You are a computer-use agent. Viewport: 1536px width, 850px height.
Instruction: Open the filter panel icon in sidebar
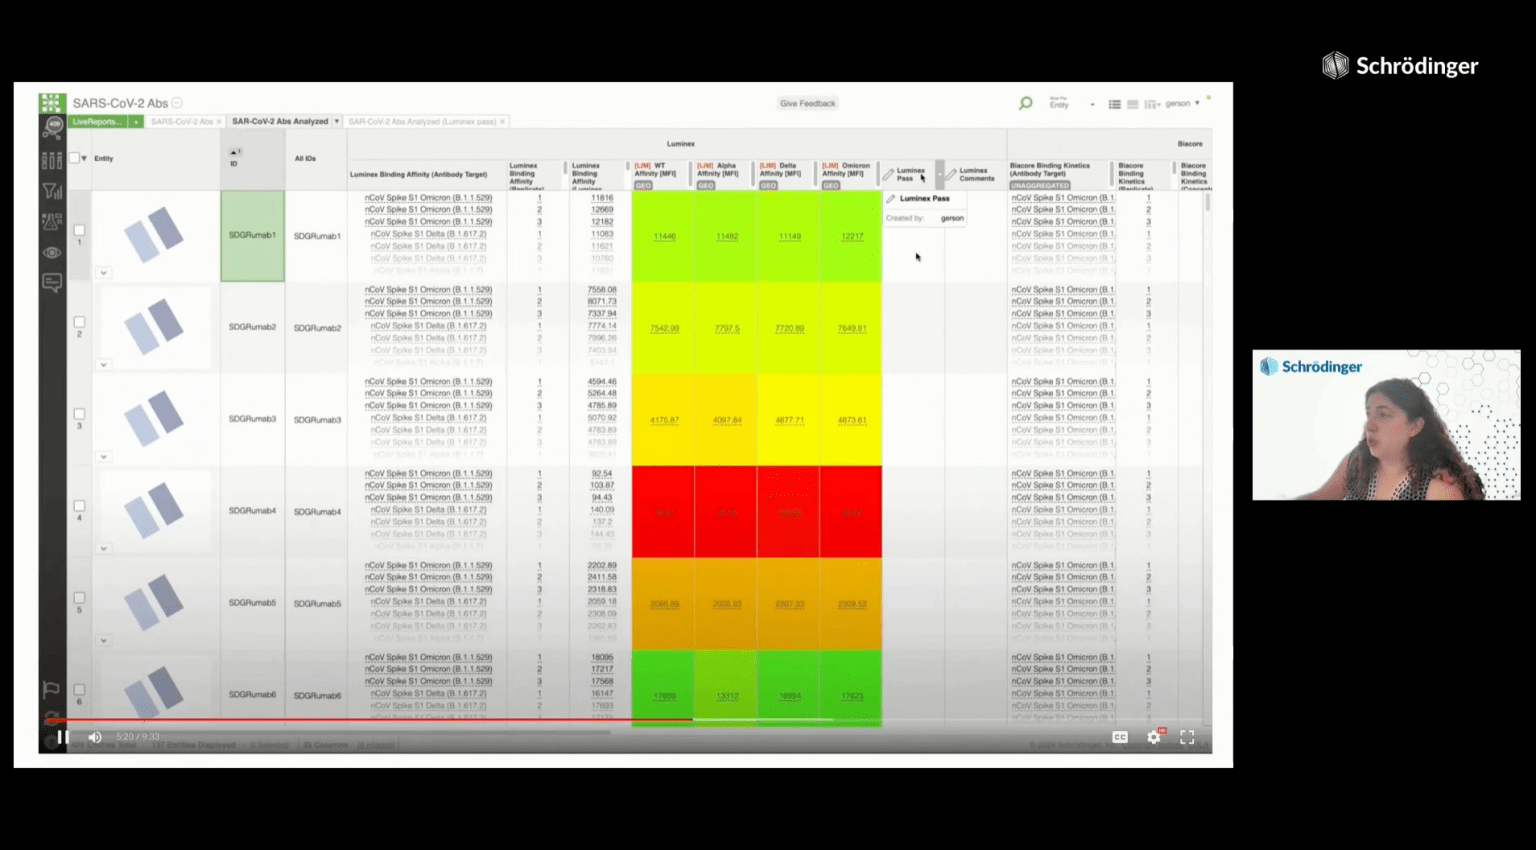pos(52,191)
